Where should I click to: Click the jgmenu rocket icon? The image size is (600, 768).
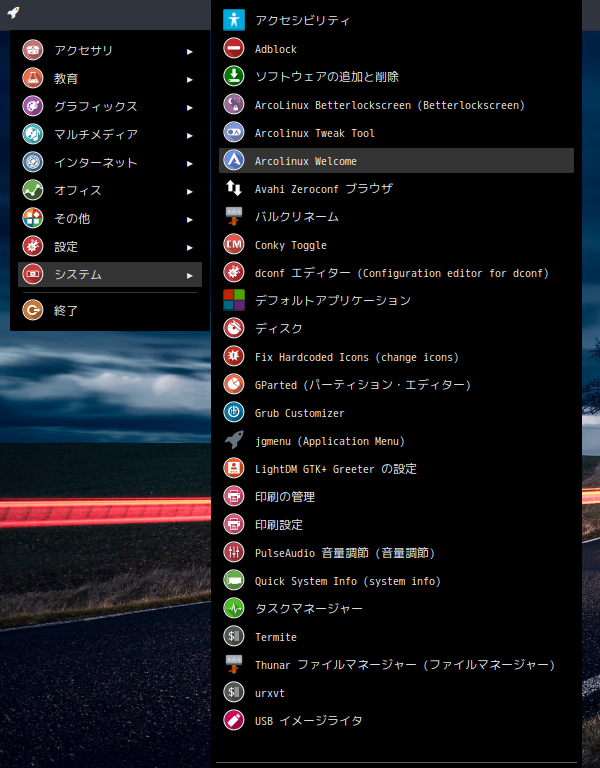[x=234, y=440]
